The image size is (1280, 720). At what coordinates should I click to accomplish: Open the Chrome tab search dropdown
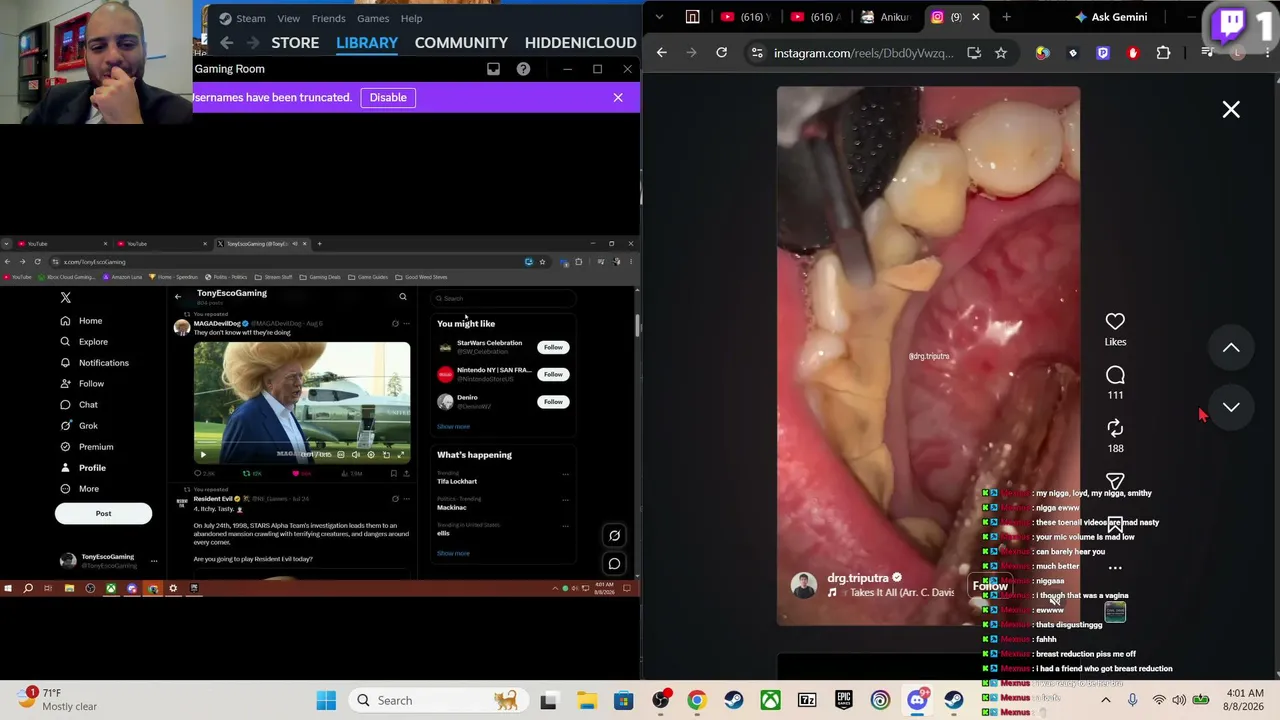tap(660, 17)
